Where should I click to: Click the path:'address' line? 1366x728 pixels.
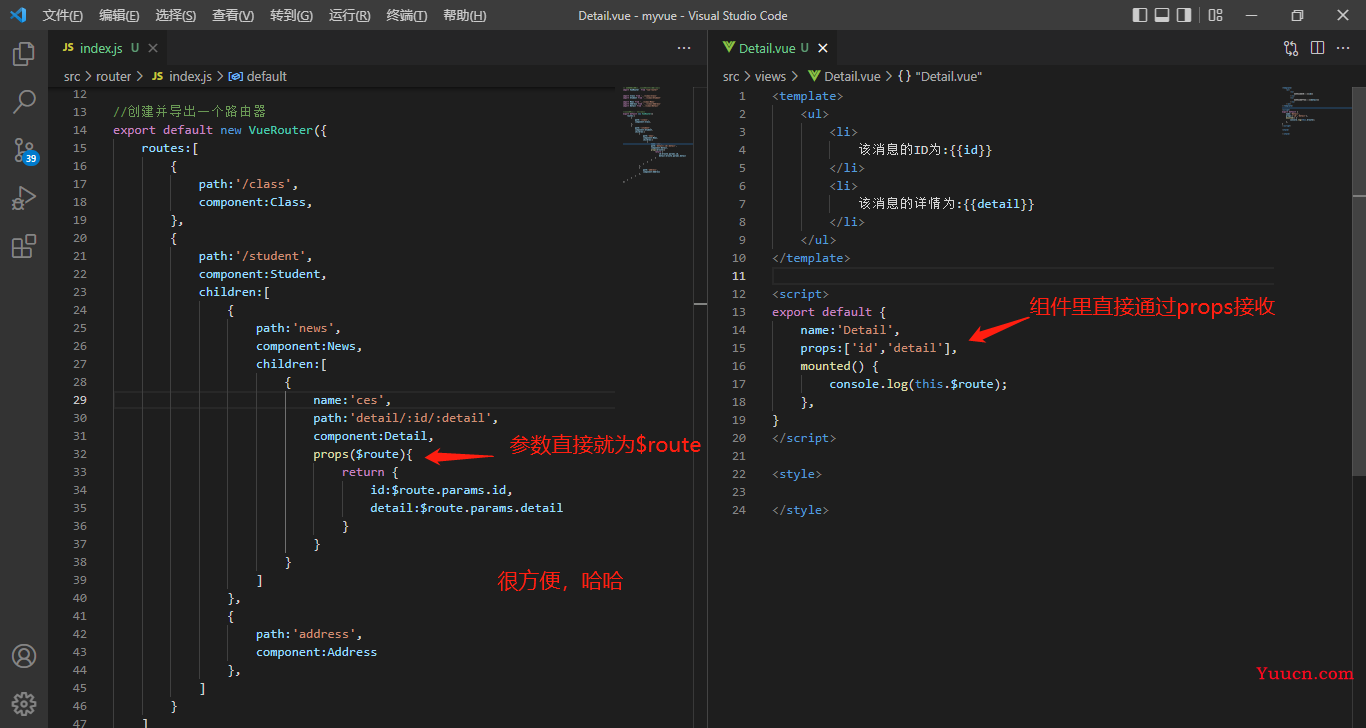(x=309, y=634)
